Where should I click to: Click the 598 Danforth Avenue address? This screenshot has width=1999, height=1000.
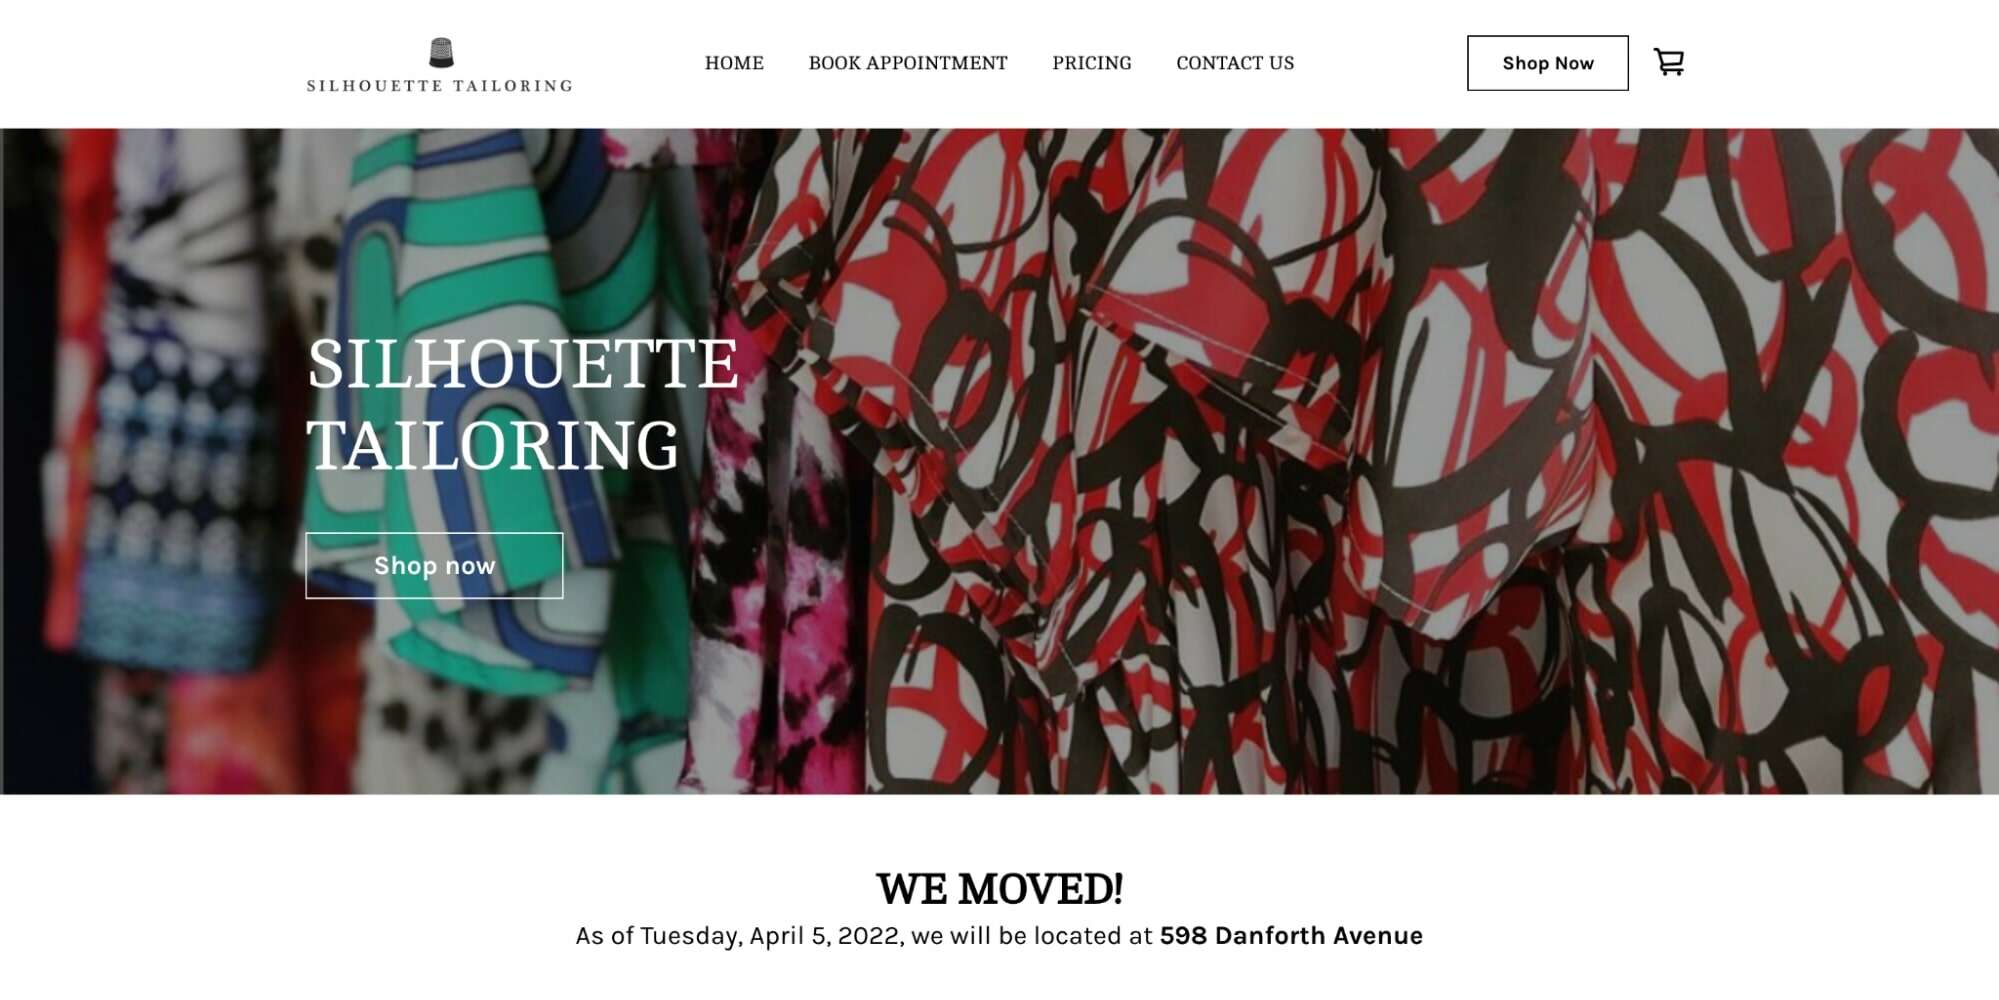pos(1291,936)
